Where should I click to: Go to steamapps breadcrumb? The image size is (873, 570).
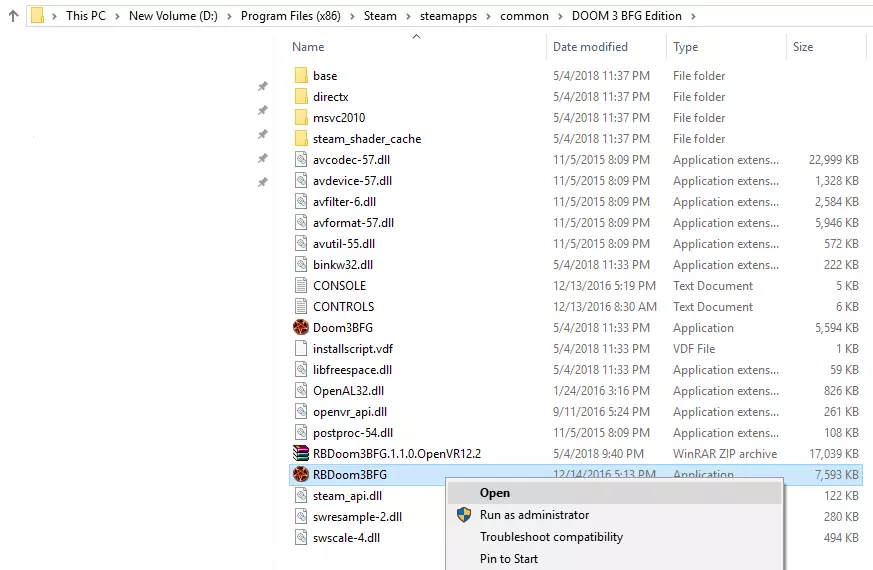(x=448, y=16)
